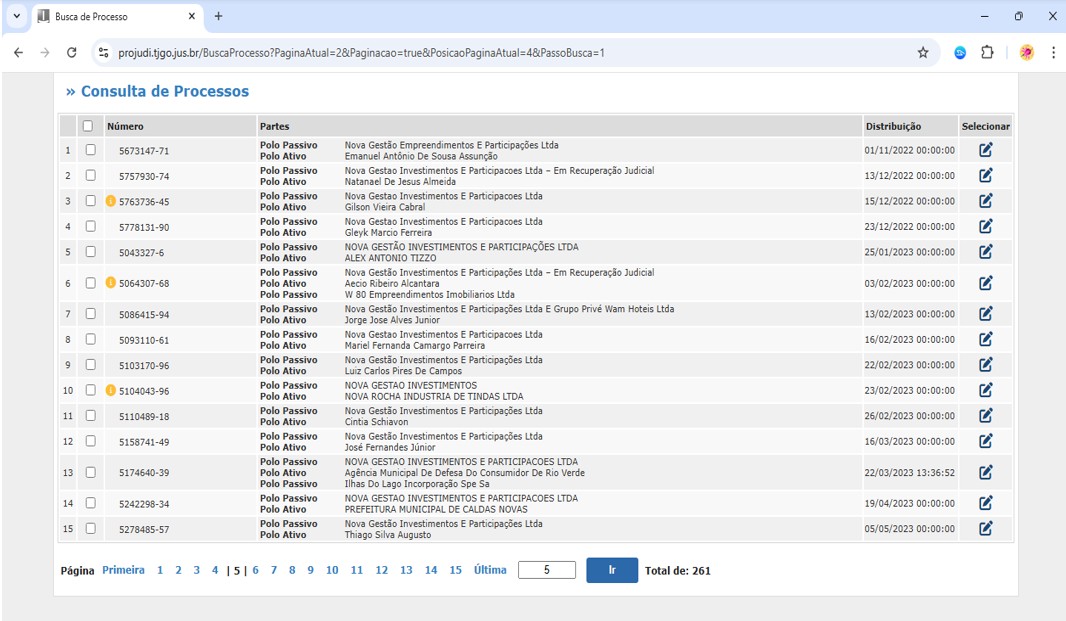Switch to the Busca de Processo tab
1066x621 pixels.
(112, 17)
